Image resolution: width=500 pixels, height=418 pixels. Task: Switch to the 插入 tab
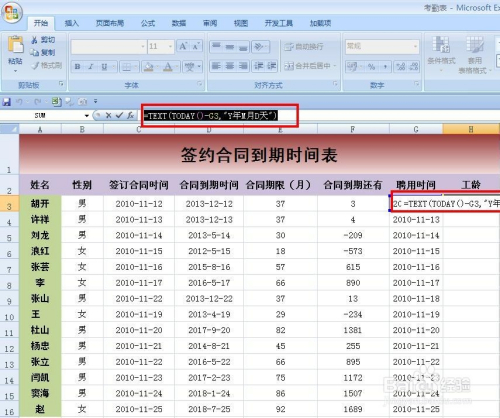[x=71, y=23]
